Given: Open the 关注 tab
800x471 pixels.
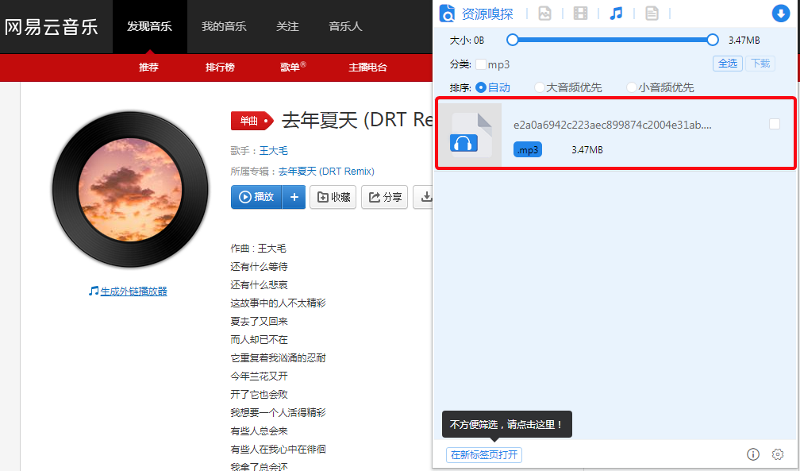Looking at the screenshot, I should (287, 27).
